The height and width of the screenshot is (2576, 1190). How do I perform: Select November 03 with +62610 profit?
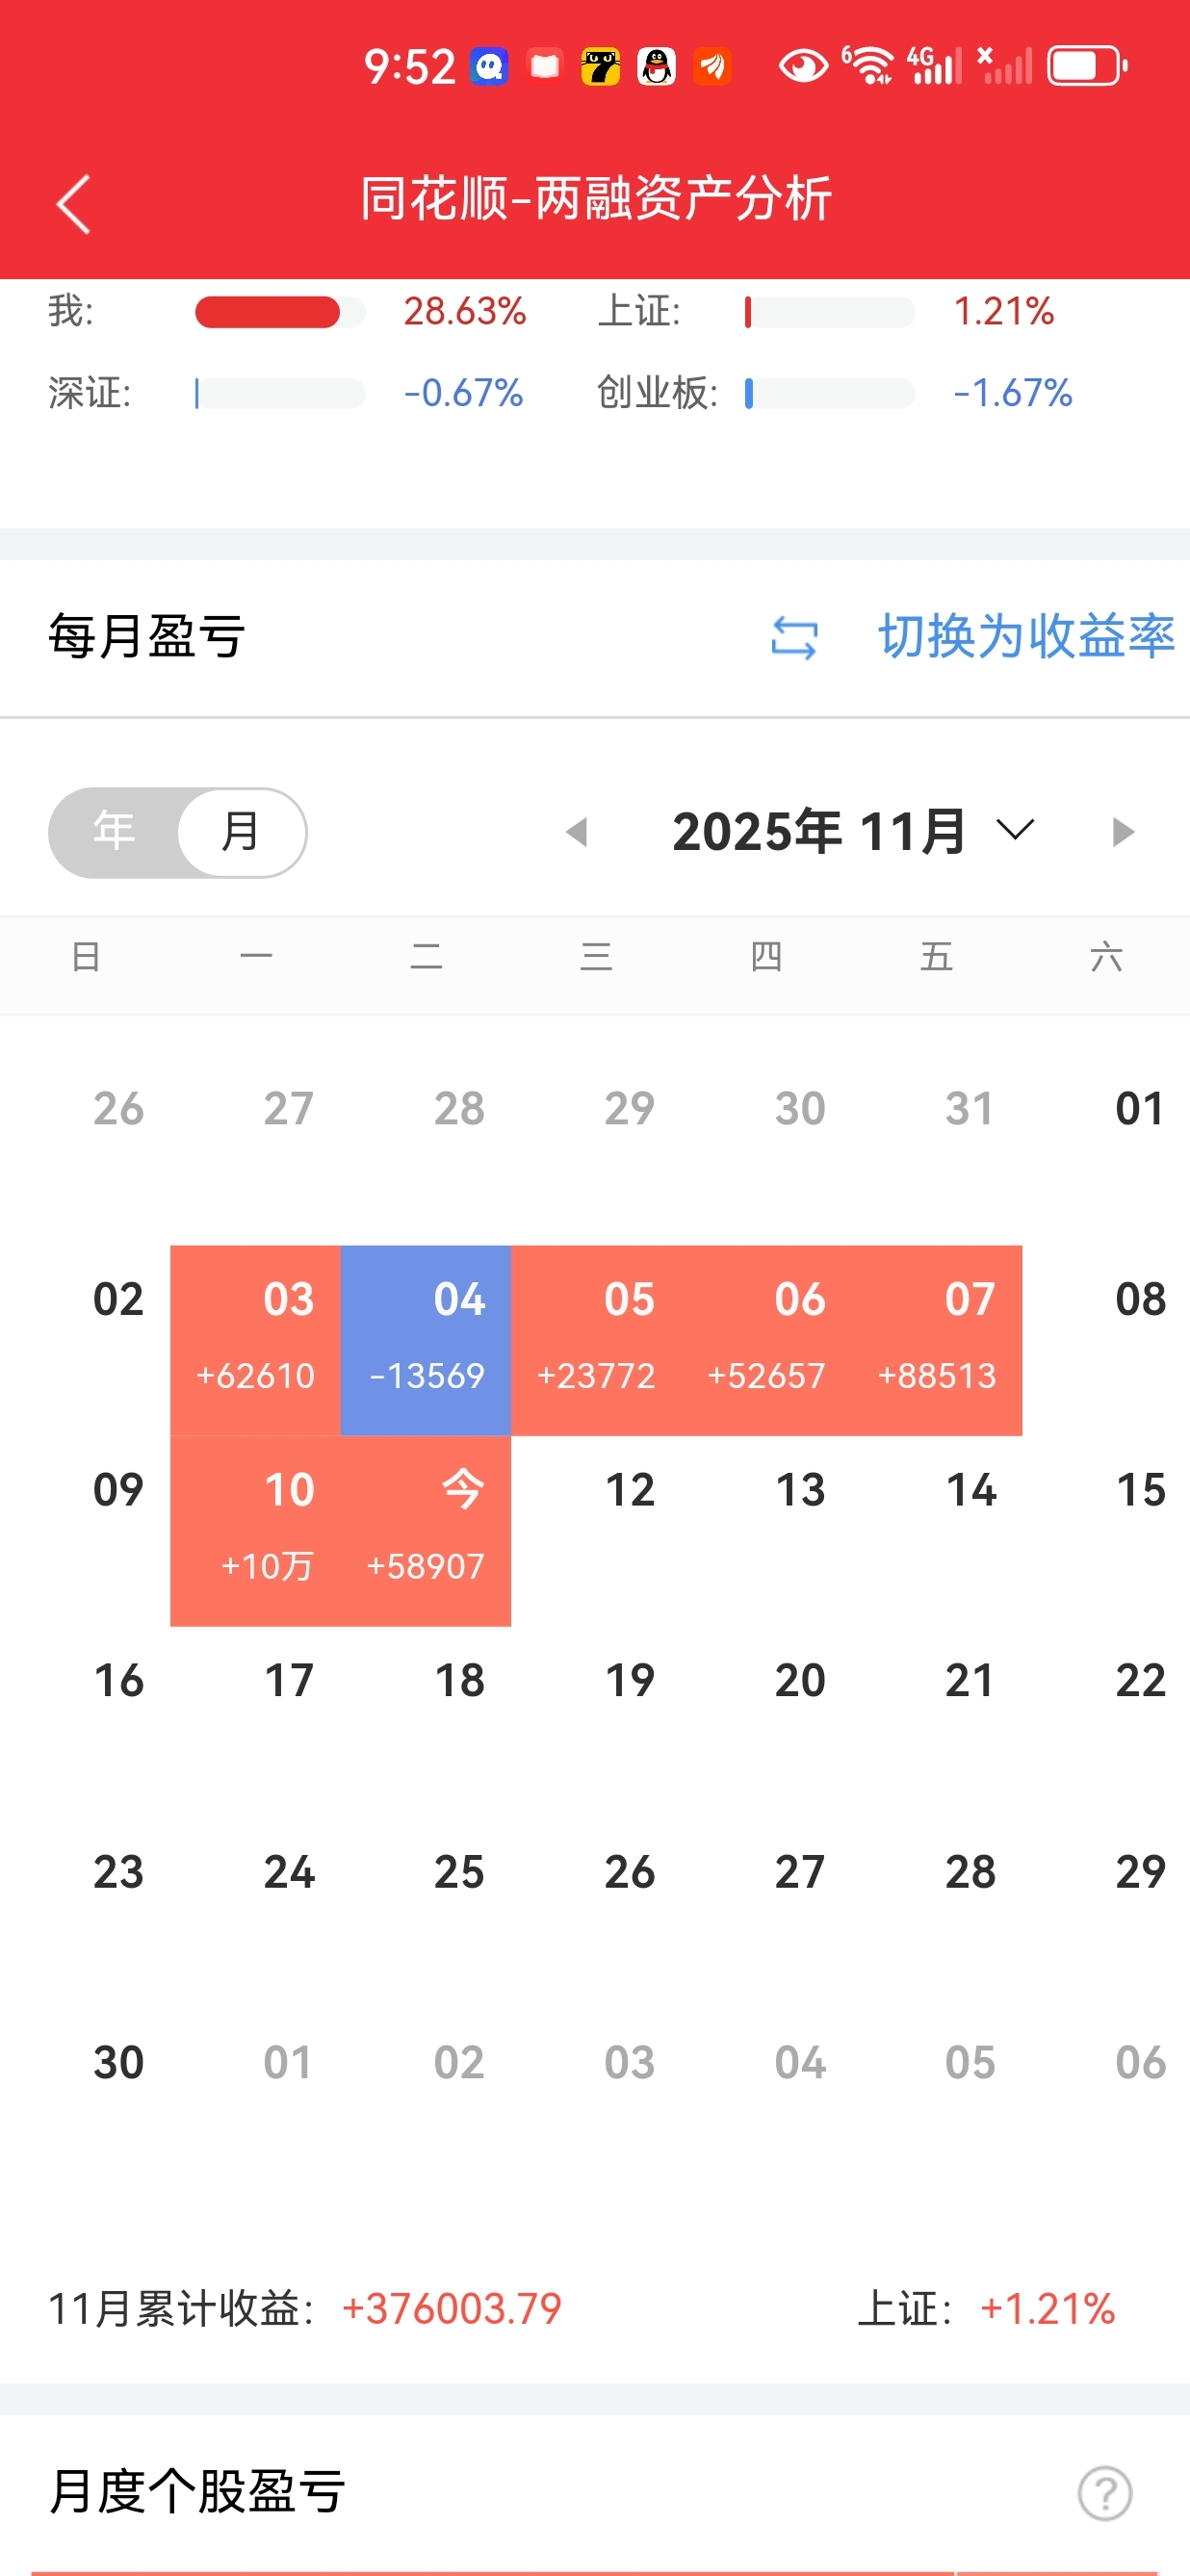tap(256, 1340)
